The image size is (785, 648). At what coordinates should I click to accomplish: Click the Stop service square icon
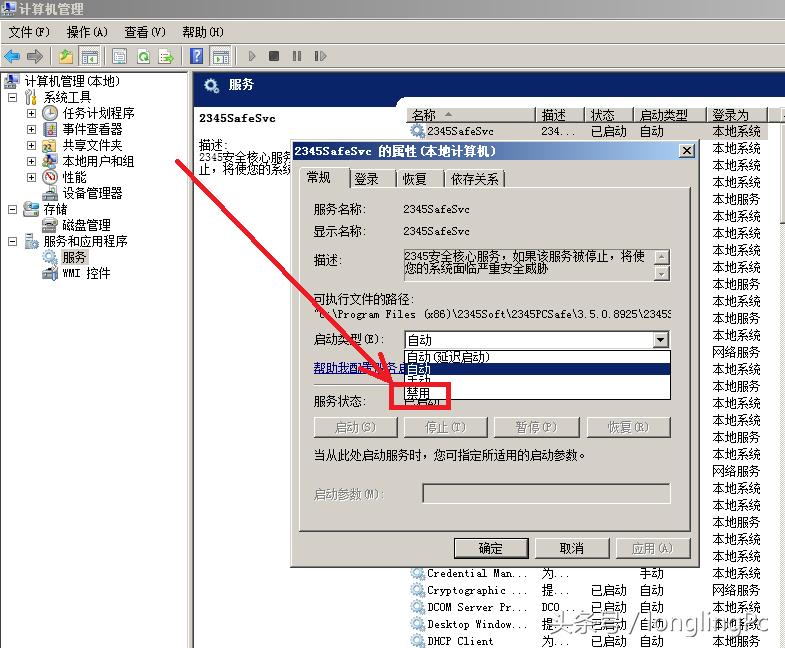pos(274,56)
